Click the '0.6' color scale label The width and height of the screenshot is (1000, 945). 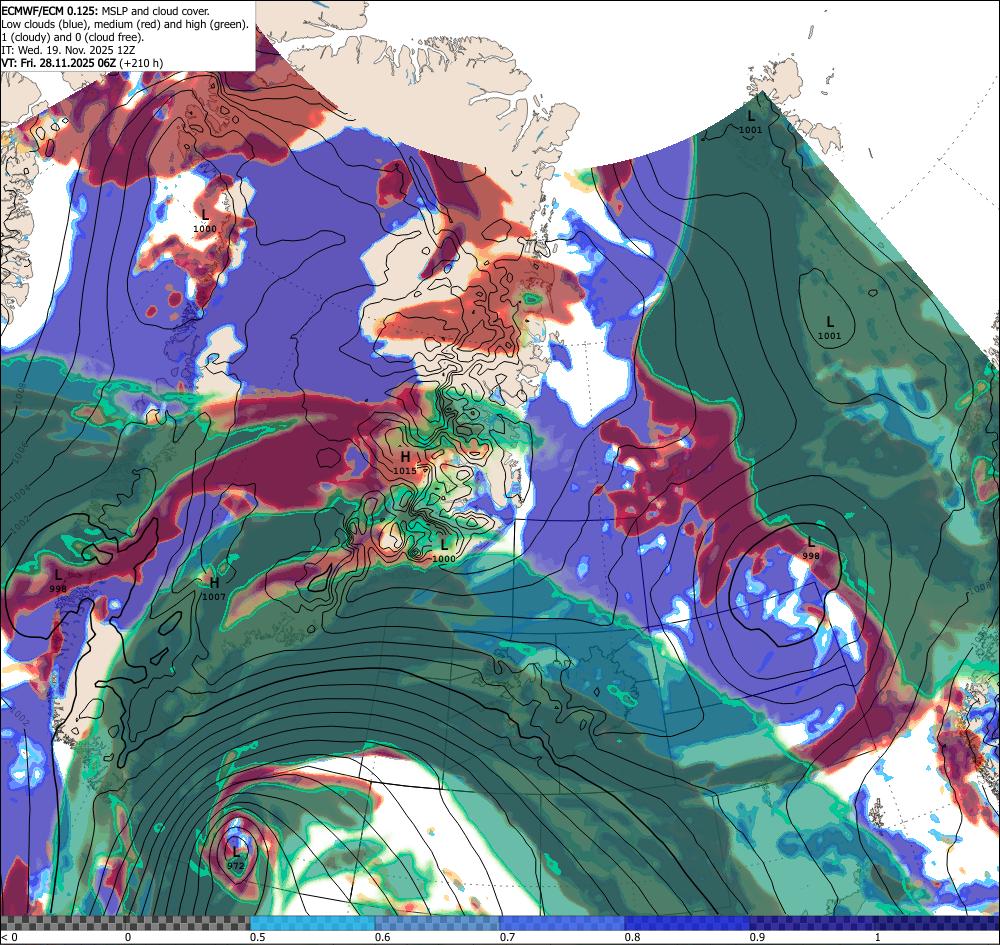tap(383, 937)
